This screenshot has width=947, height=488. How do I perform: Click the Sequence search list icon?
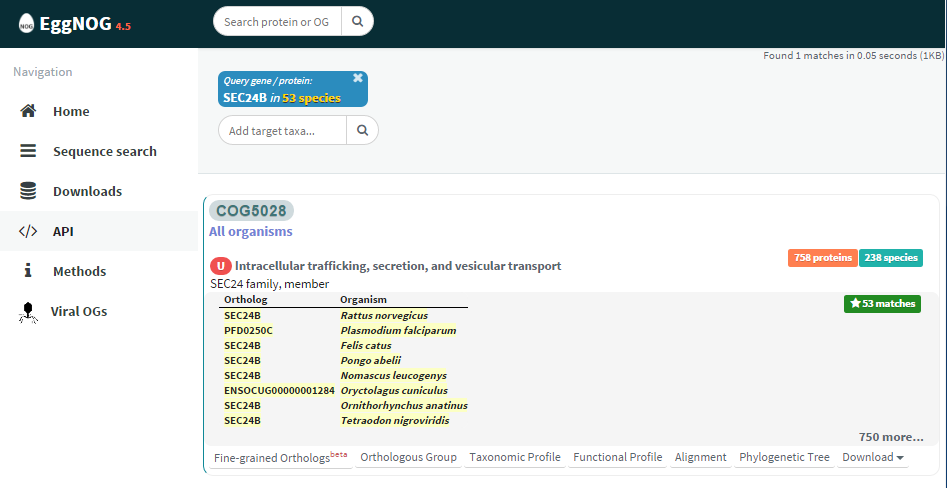coord(28,151)
